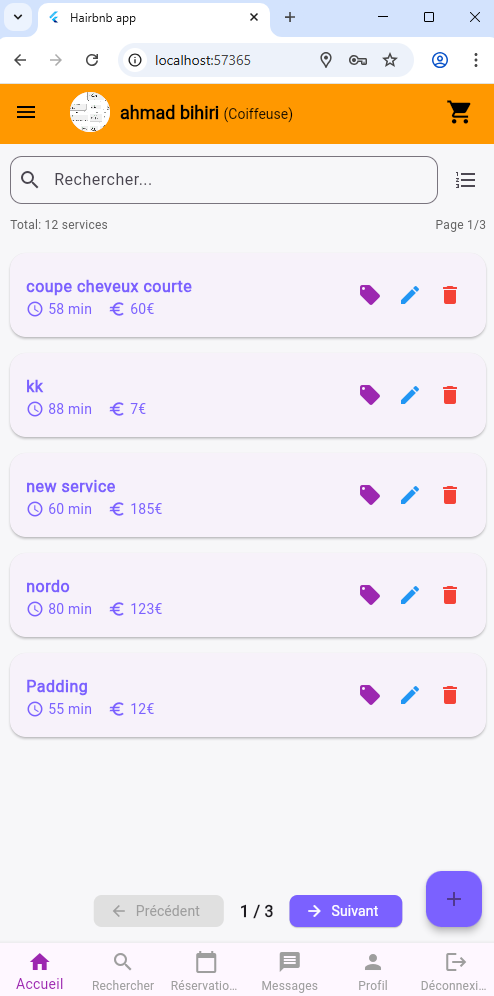Image resolution: width=494 pixels, height=996 pixels.
Task: Delete the 'nordo' service
Action: click(450, 595)
